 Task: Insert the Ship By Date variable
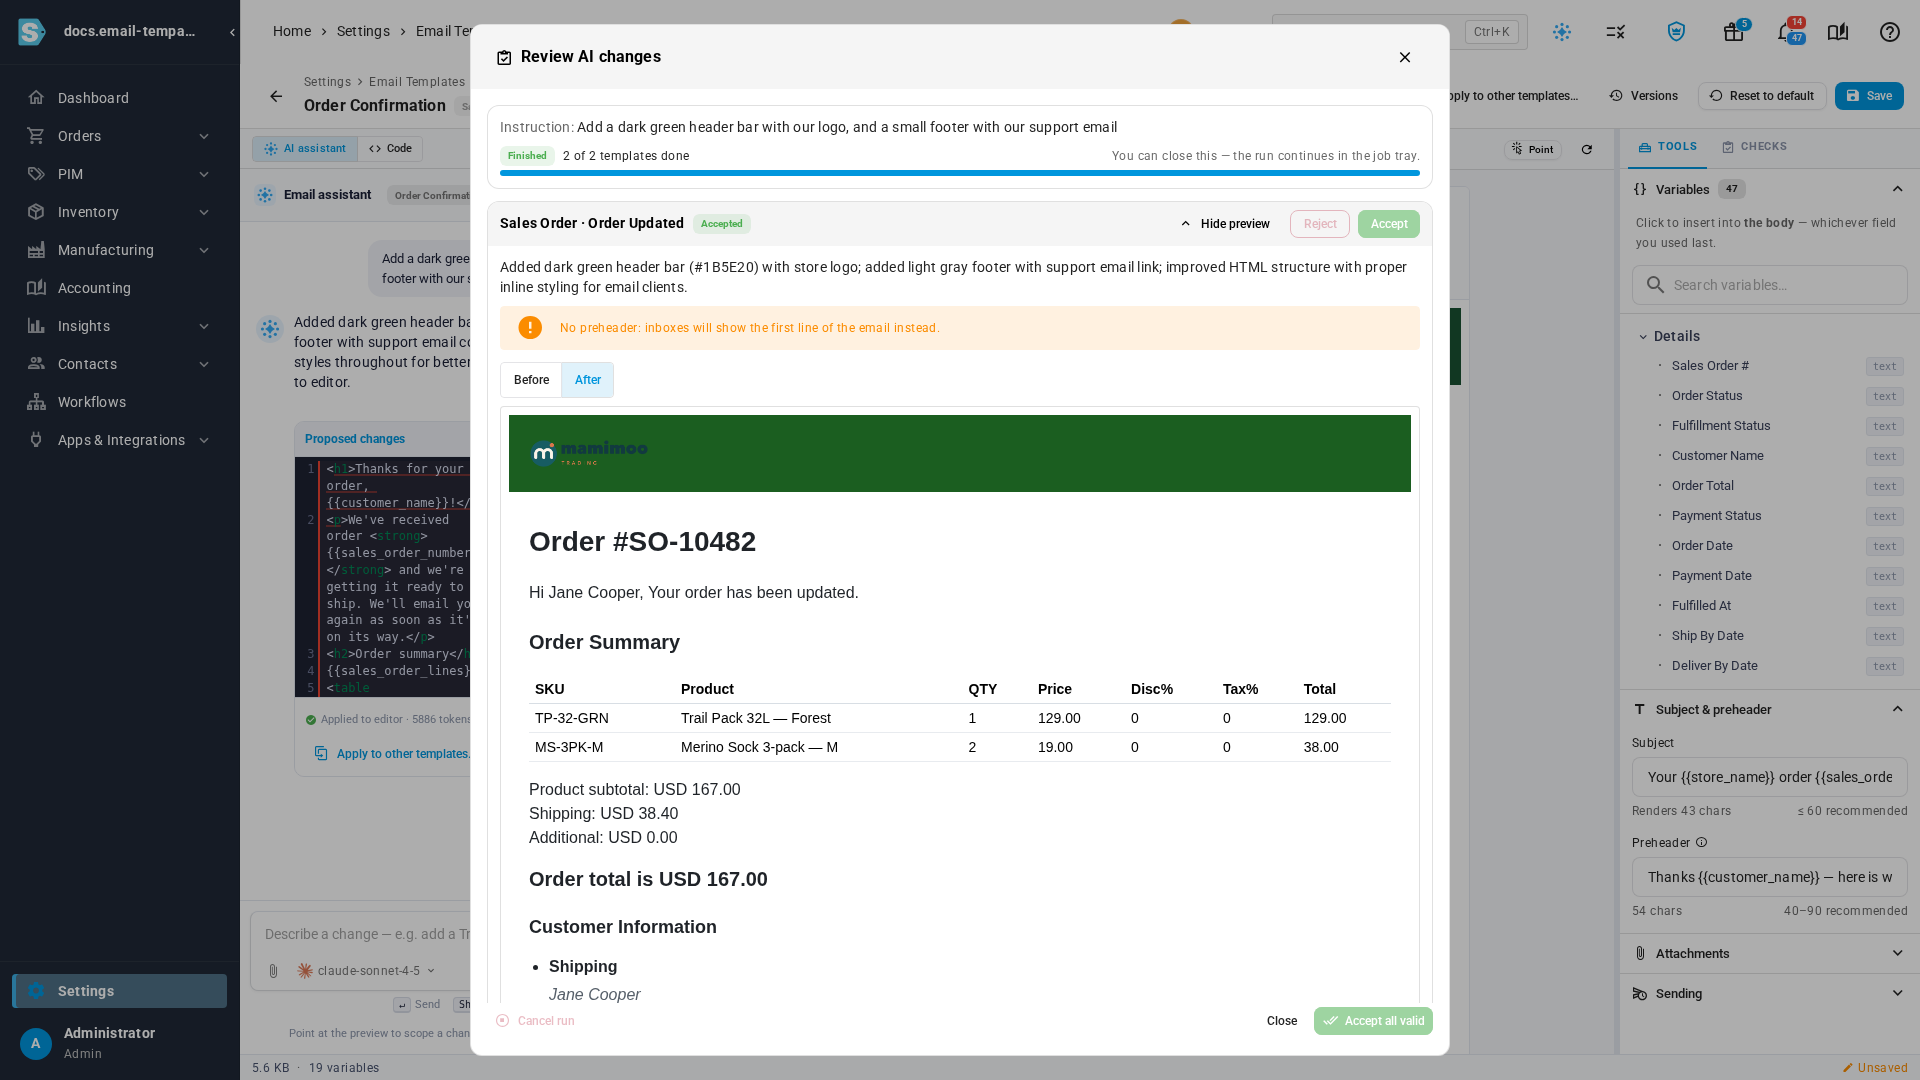click(x=1769, y=636)
